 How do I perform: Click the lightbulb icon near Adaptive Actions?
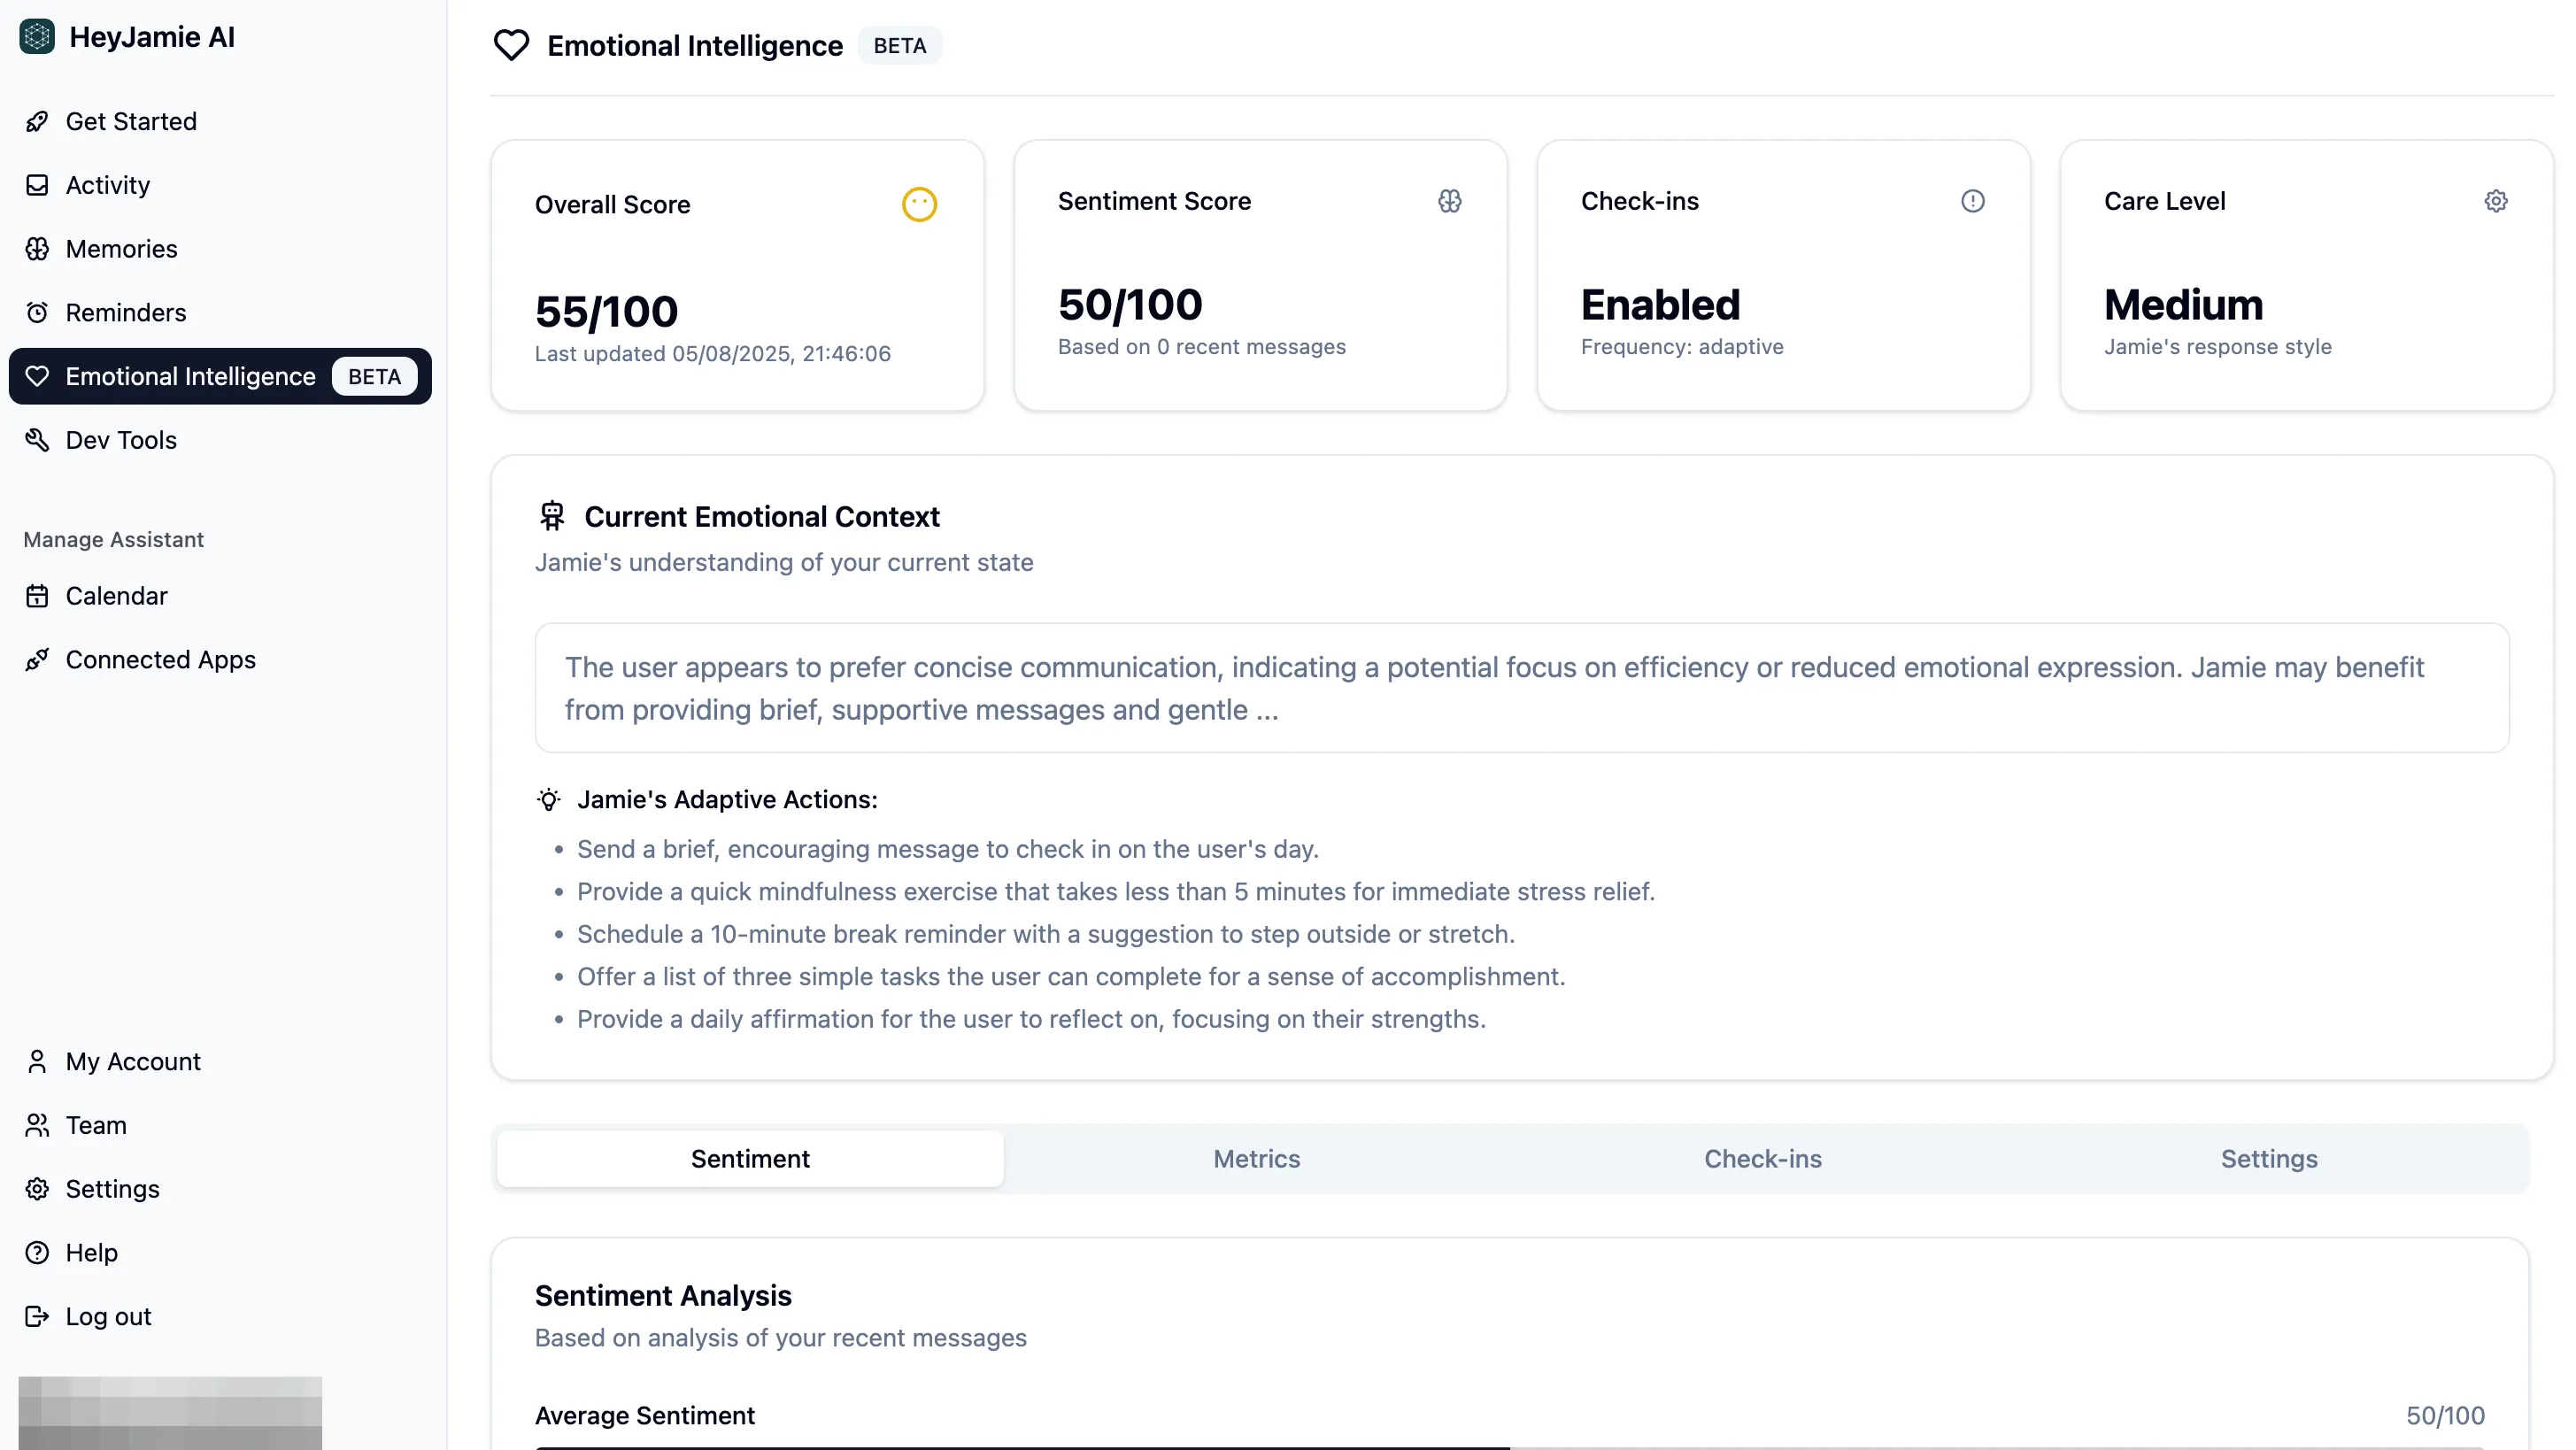[549, 800]
